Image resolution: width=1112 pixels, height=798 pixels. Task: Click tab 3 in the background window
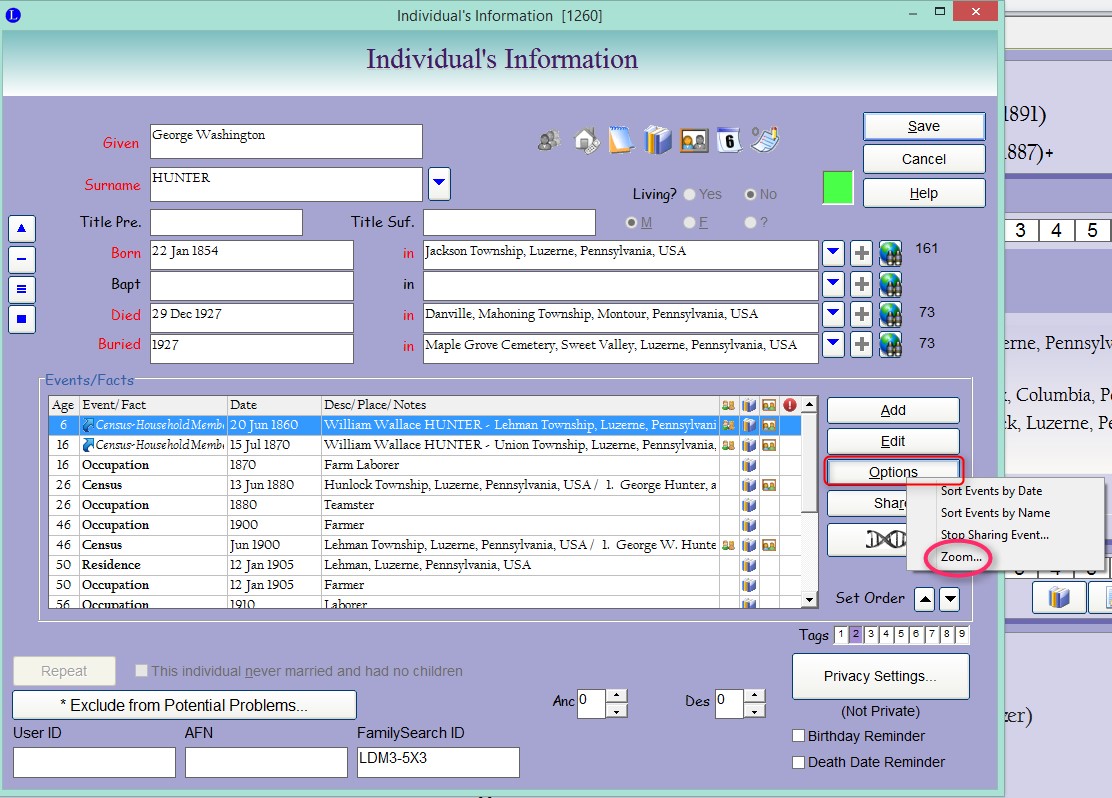point(1021,231)
